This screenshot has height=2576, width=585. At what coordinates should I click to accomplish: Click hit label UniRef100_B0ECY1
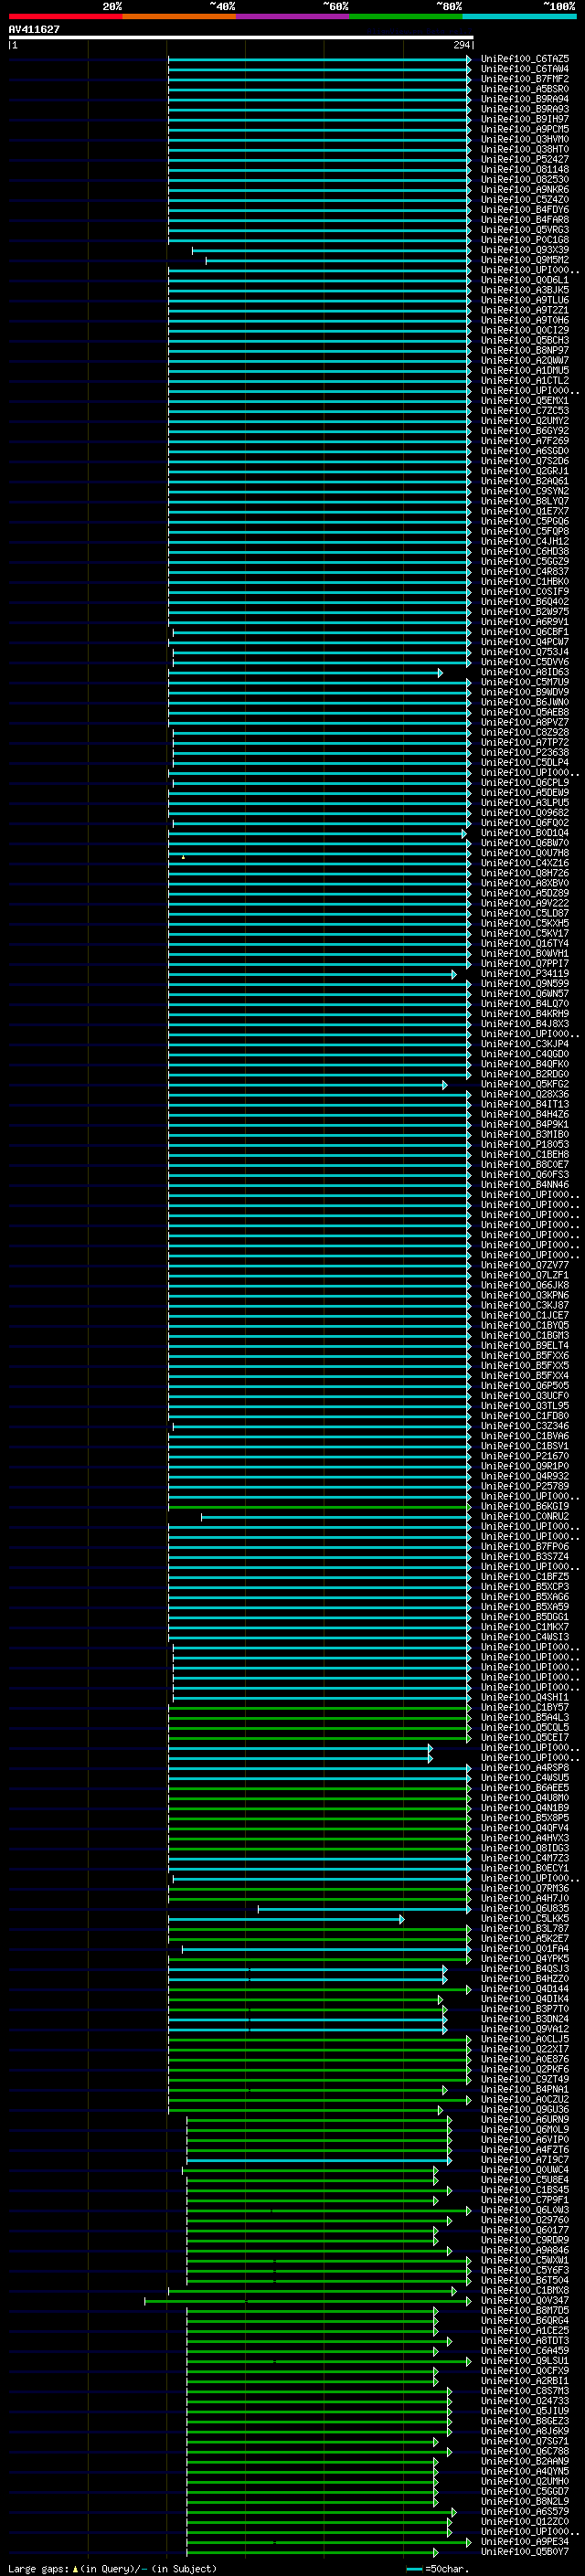[525, 1868]
